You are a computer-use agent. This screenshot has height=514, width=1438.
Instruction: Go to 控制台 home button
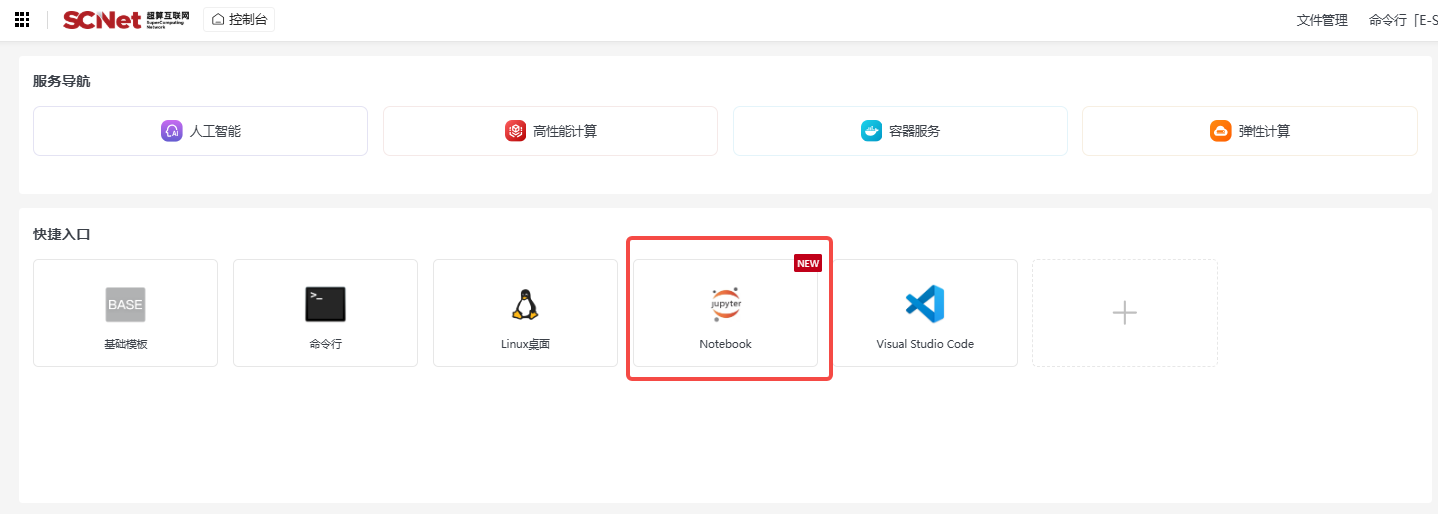(239, 19)
